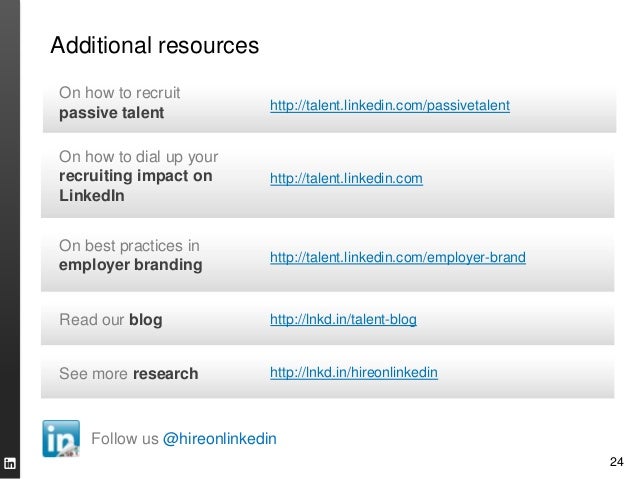Click the See more research text
The image size is (638, 479).
pyautogui.click(x=129, y=374)
